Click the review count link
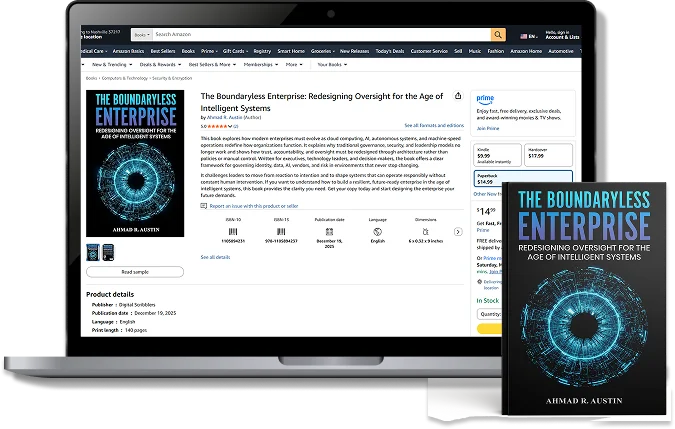 pos(236,127)
